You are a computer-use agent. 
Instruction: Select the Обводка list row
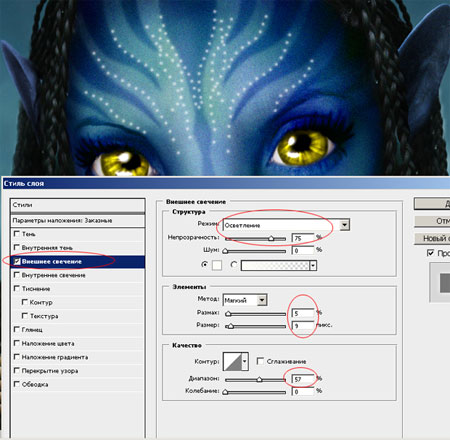[78, 384]
